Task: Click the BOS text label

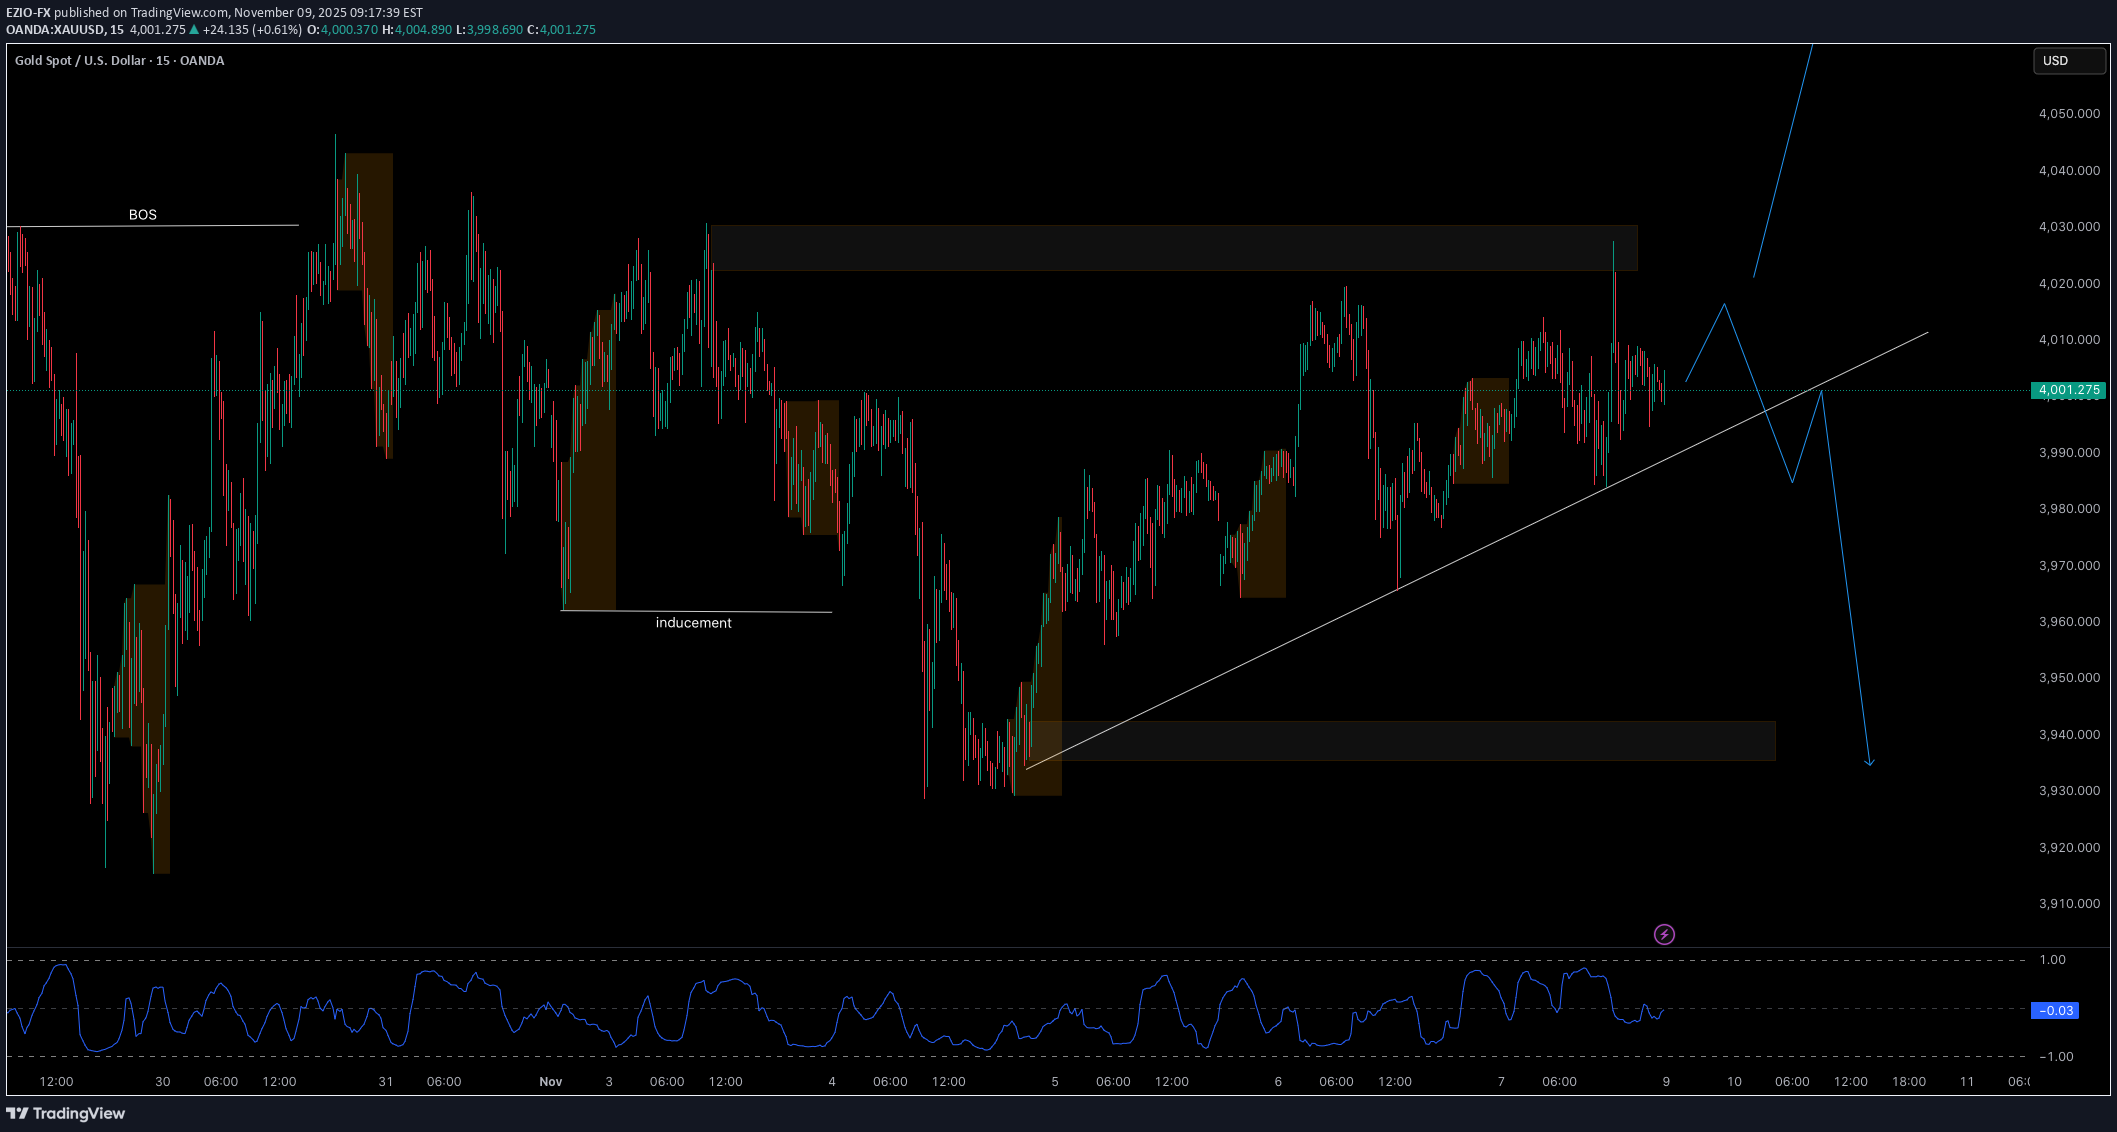Action: tap(143, 215)
